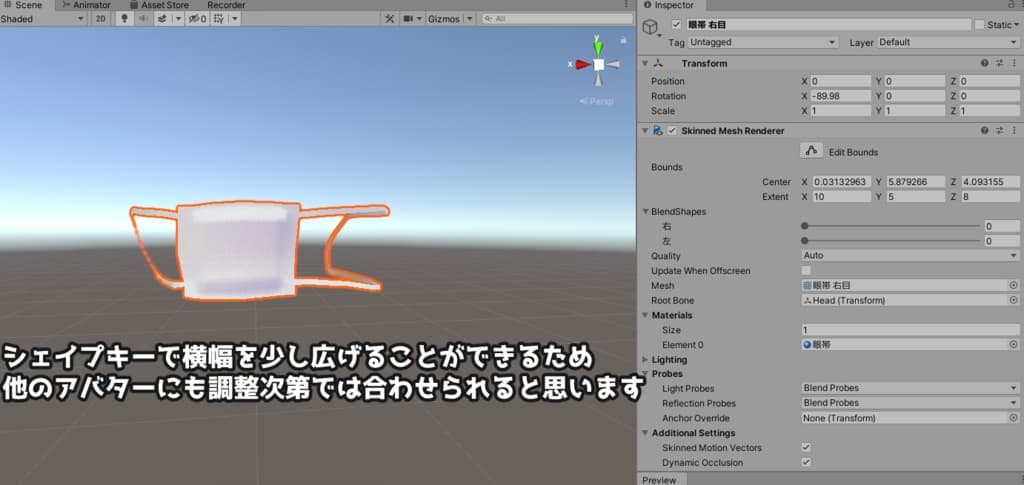Expand the Lighting section
The image size is (1024, 485).
pyautogui.click(x=645, y=360)
